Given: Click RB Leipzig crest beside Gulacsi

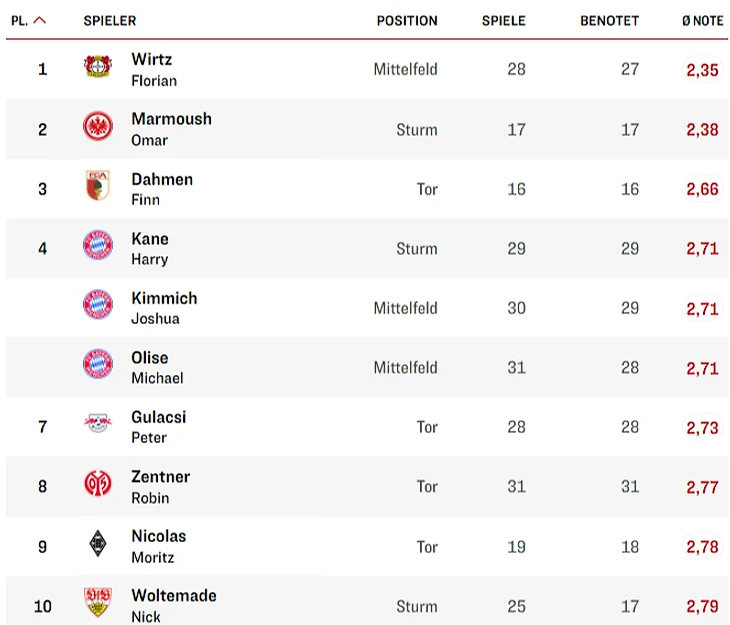Looking at the screenshot, I should (x=98, y=425).
